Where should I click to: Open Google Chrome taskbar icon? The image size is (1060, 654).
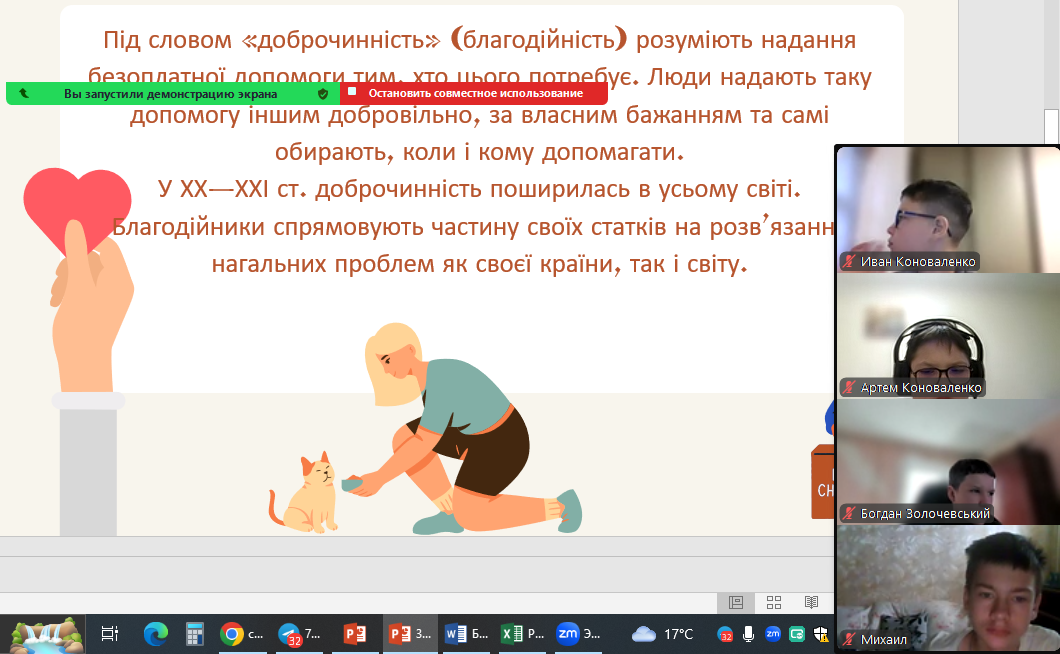(x=240, y=633)
